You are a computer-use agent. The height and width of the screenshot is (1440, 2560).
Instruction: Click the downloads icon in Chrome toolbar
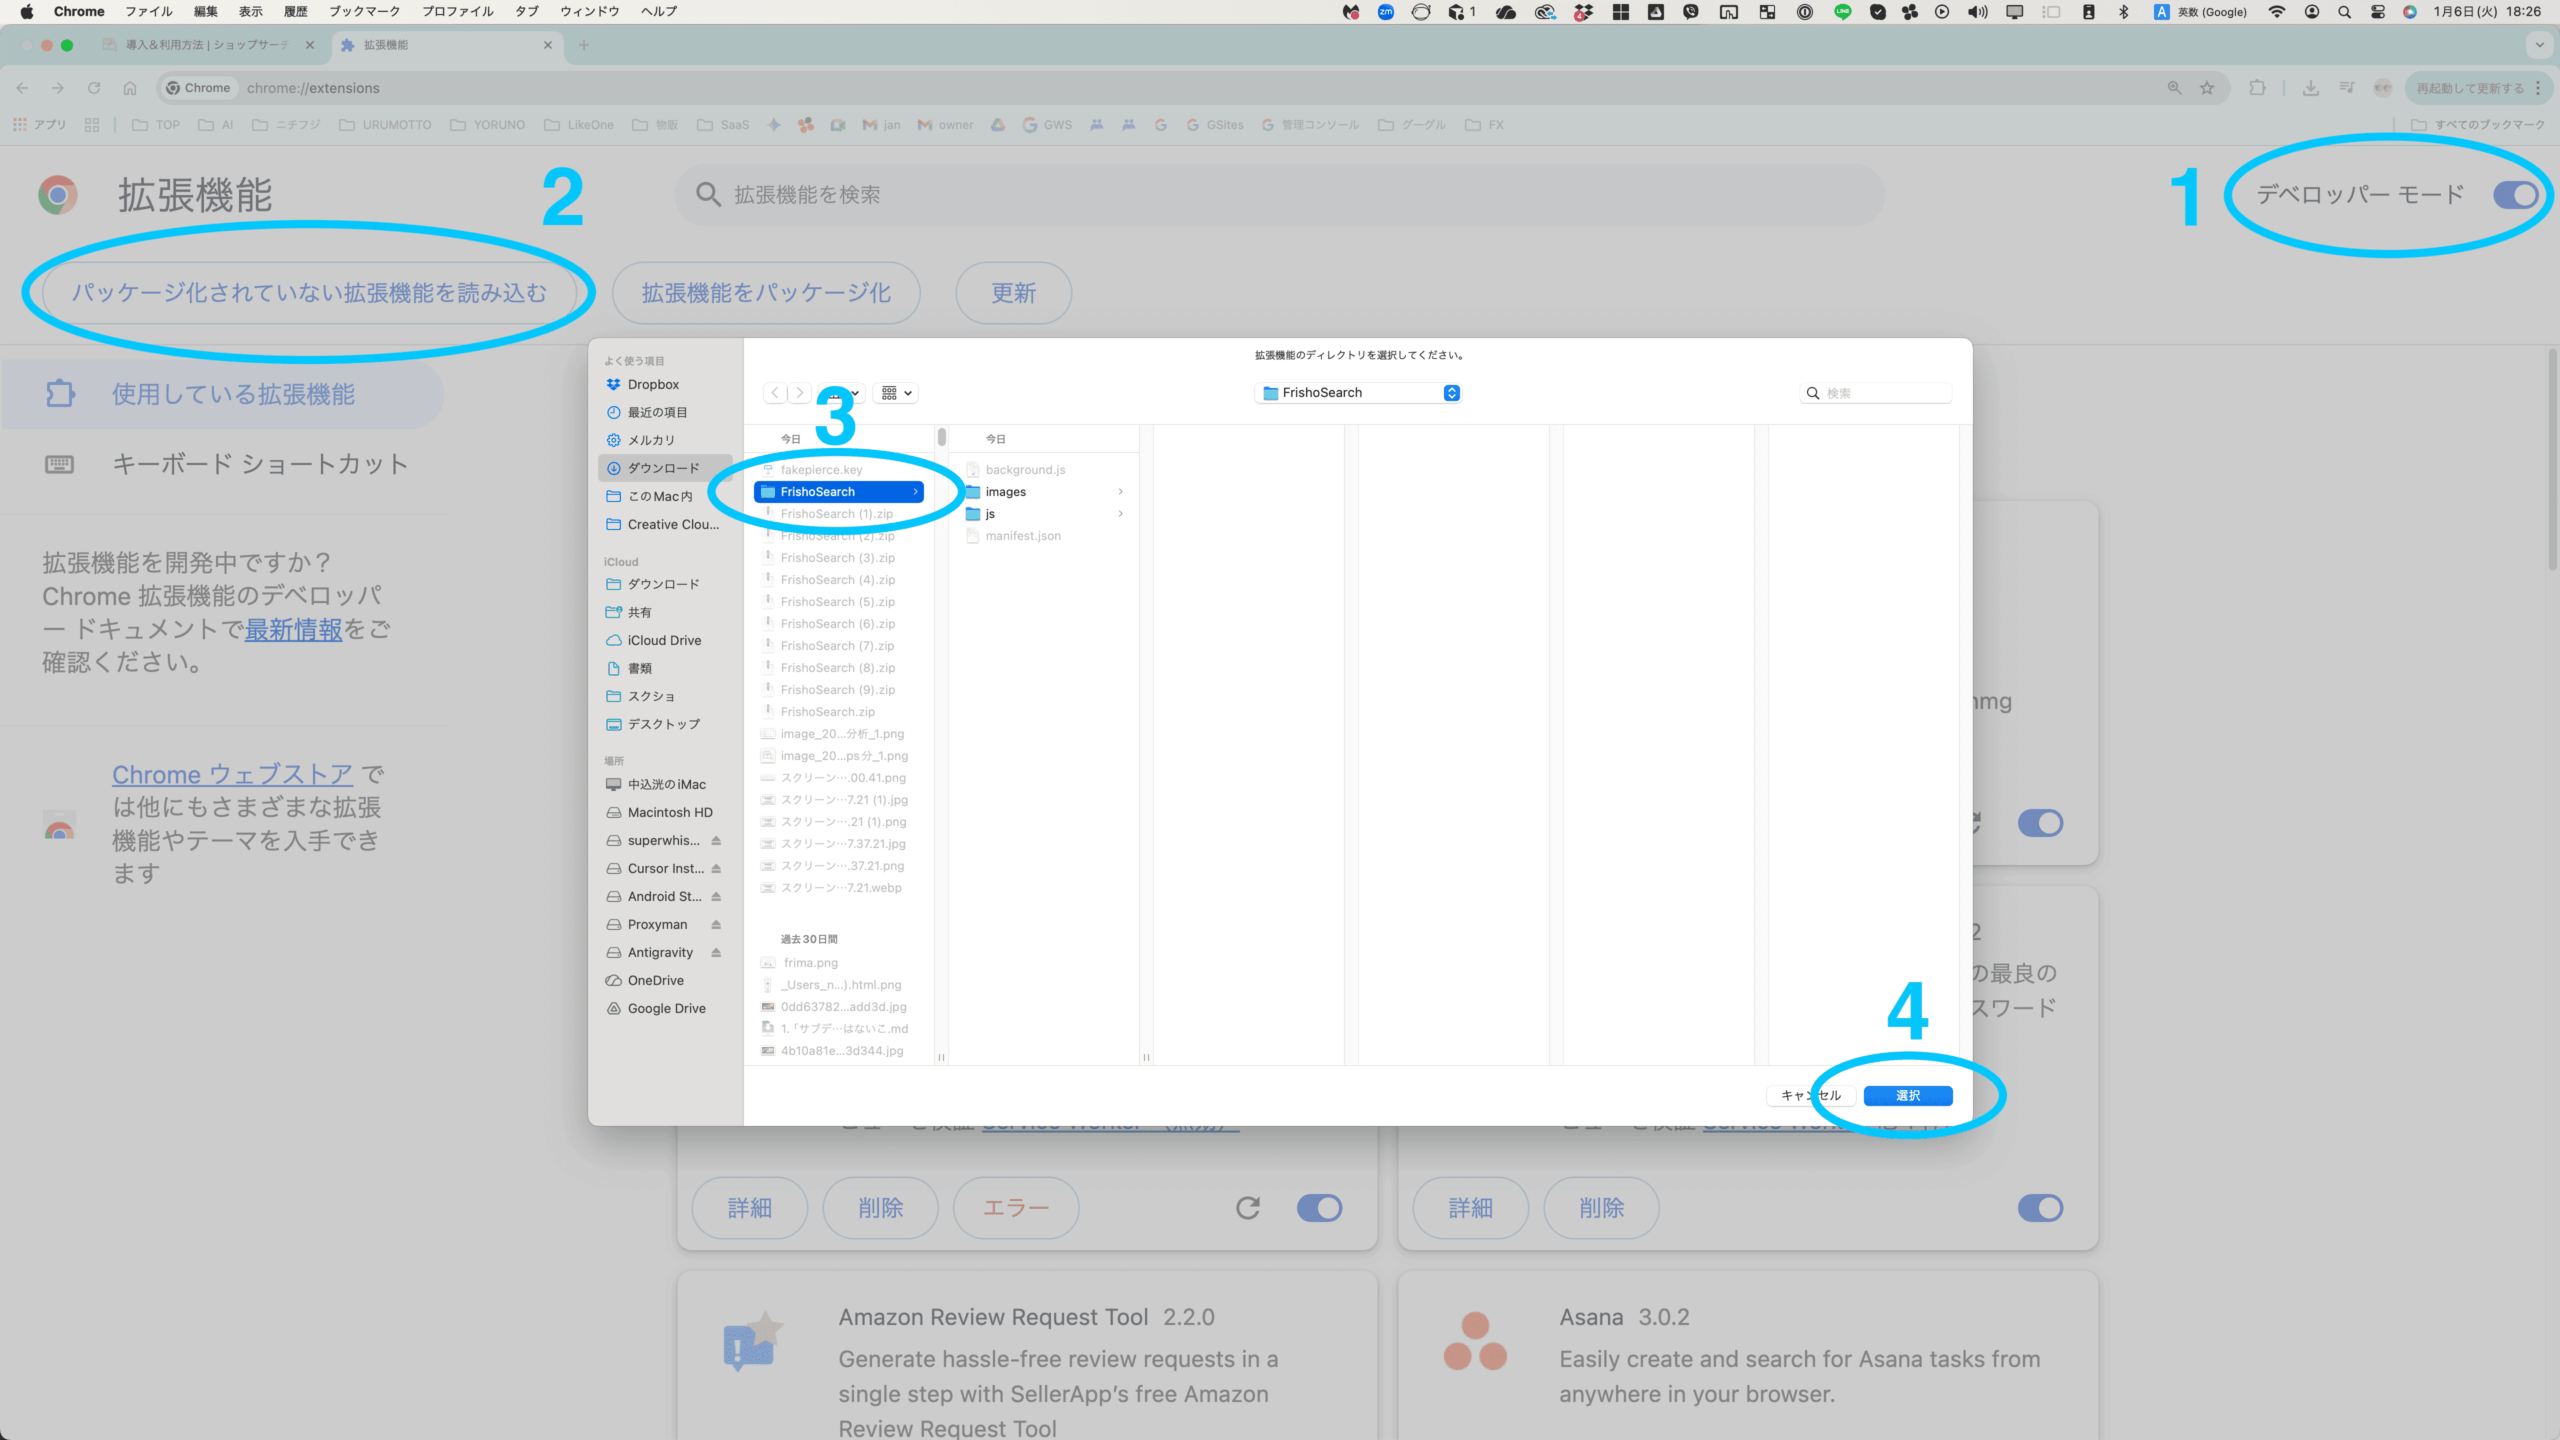[2311, 88]
